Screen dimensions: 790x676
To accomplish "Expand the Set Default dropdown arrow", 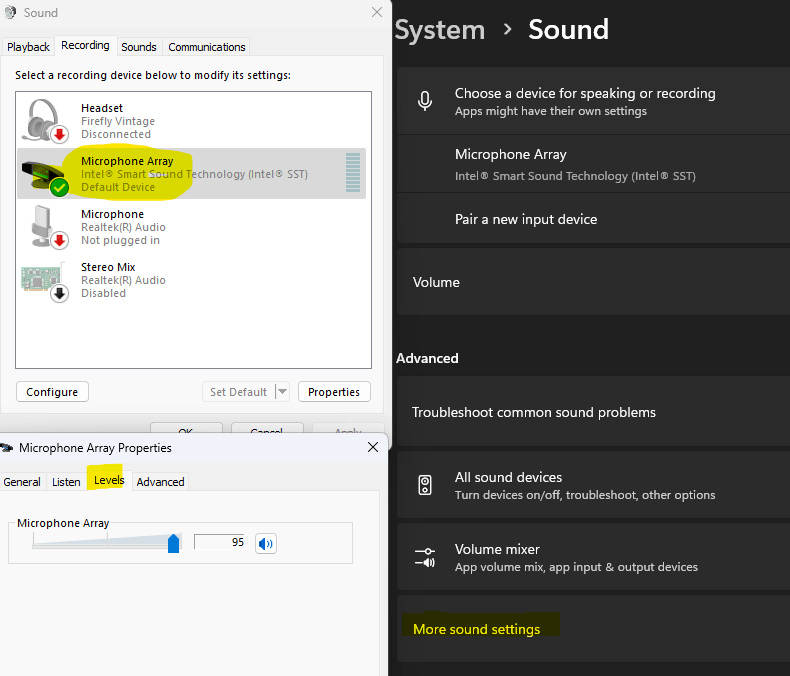I will [282, 392].
